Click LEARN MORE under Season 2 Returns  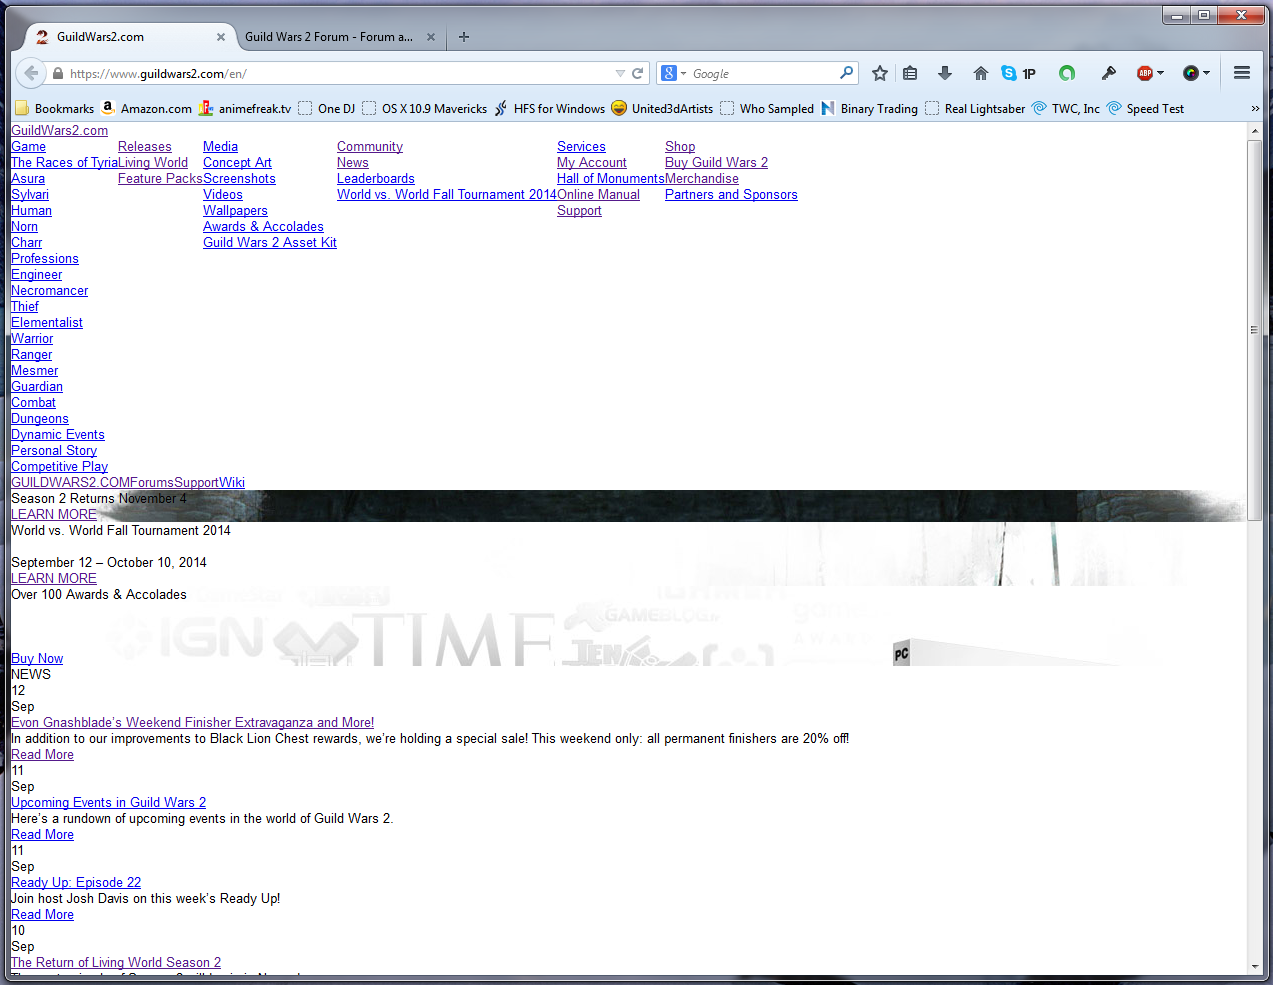tap(54, 515)
